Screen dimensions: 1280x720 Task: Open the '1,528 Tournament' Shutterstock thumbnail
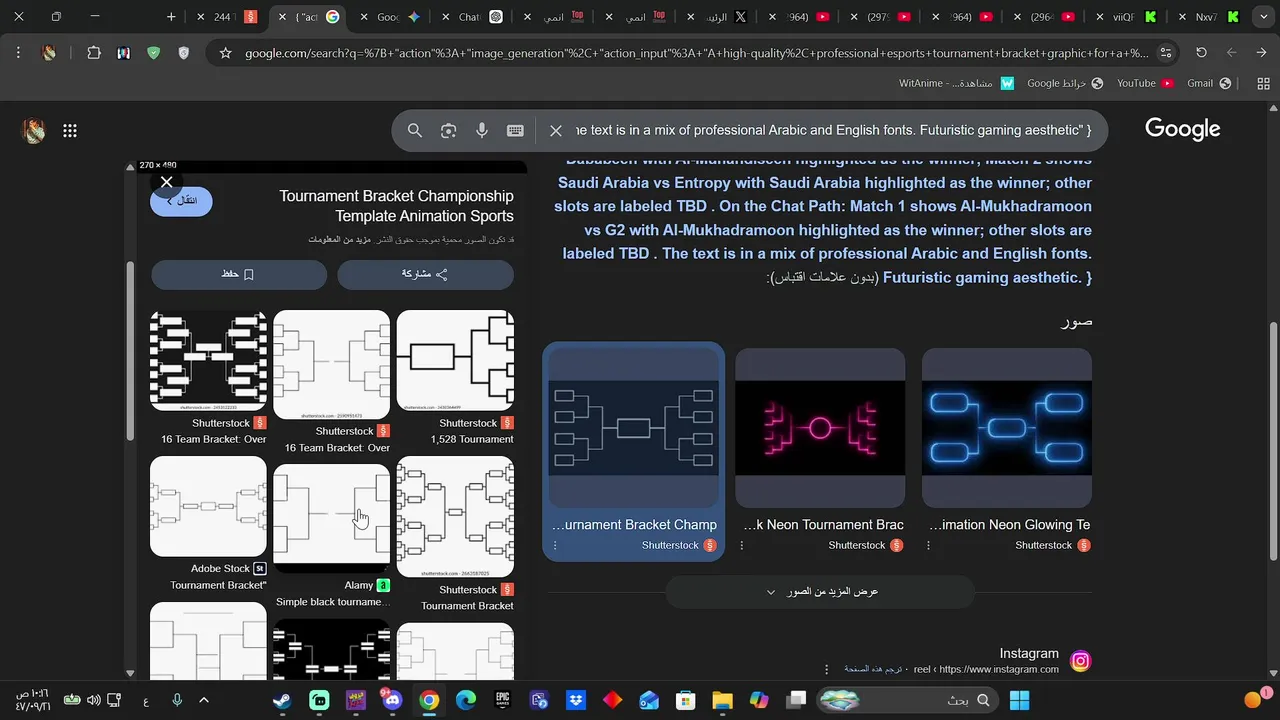coord(455,361)
